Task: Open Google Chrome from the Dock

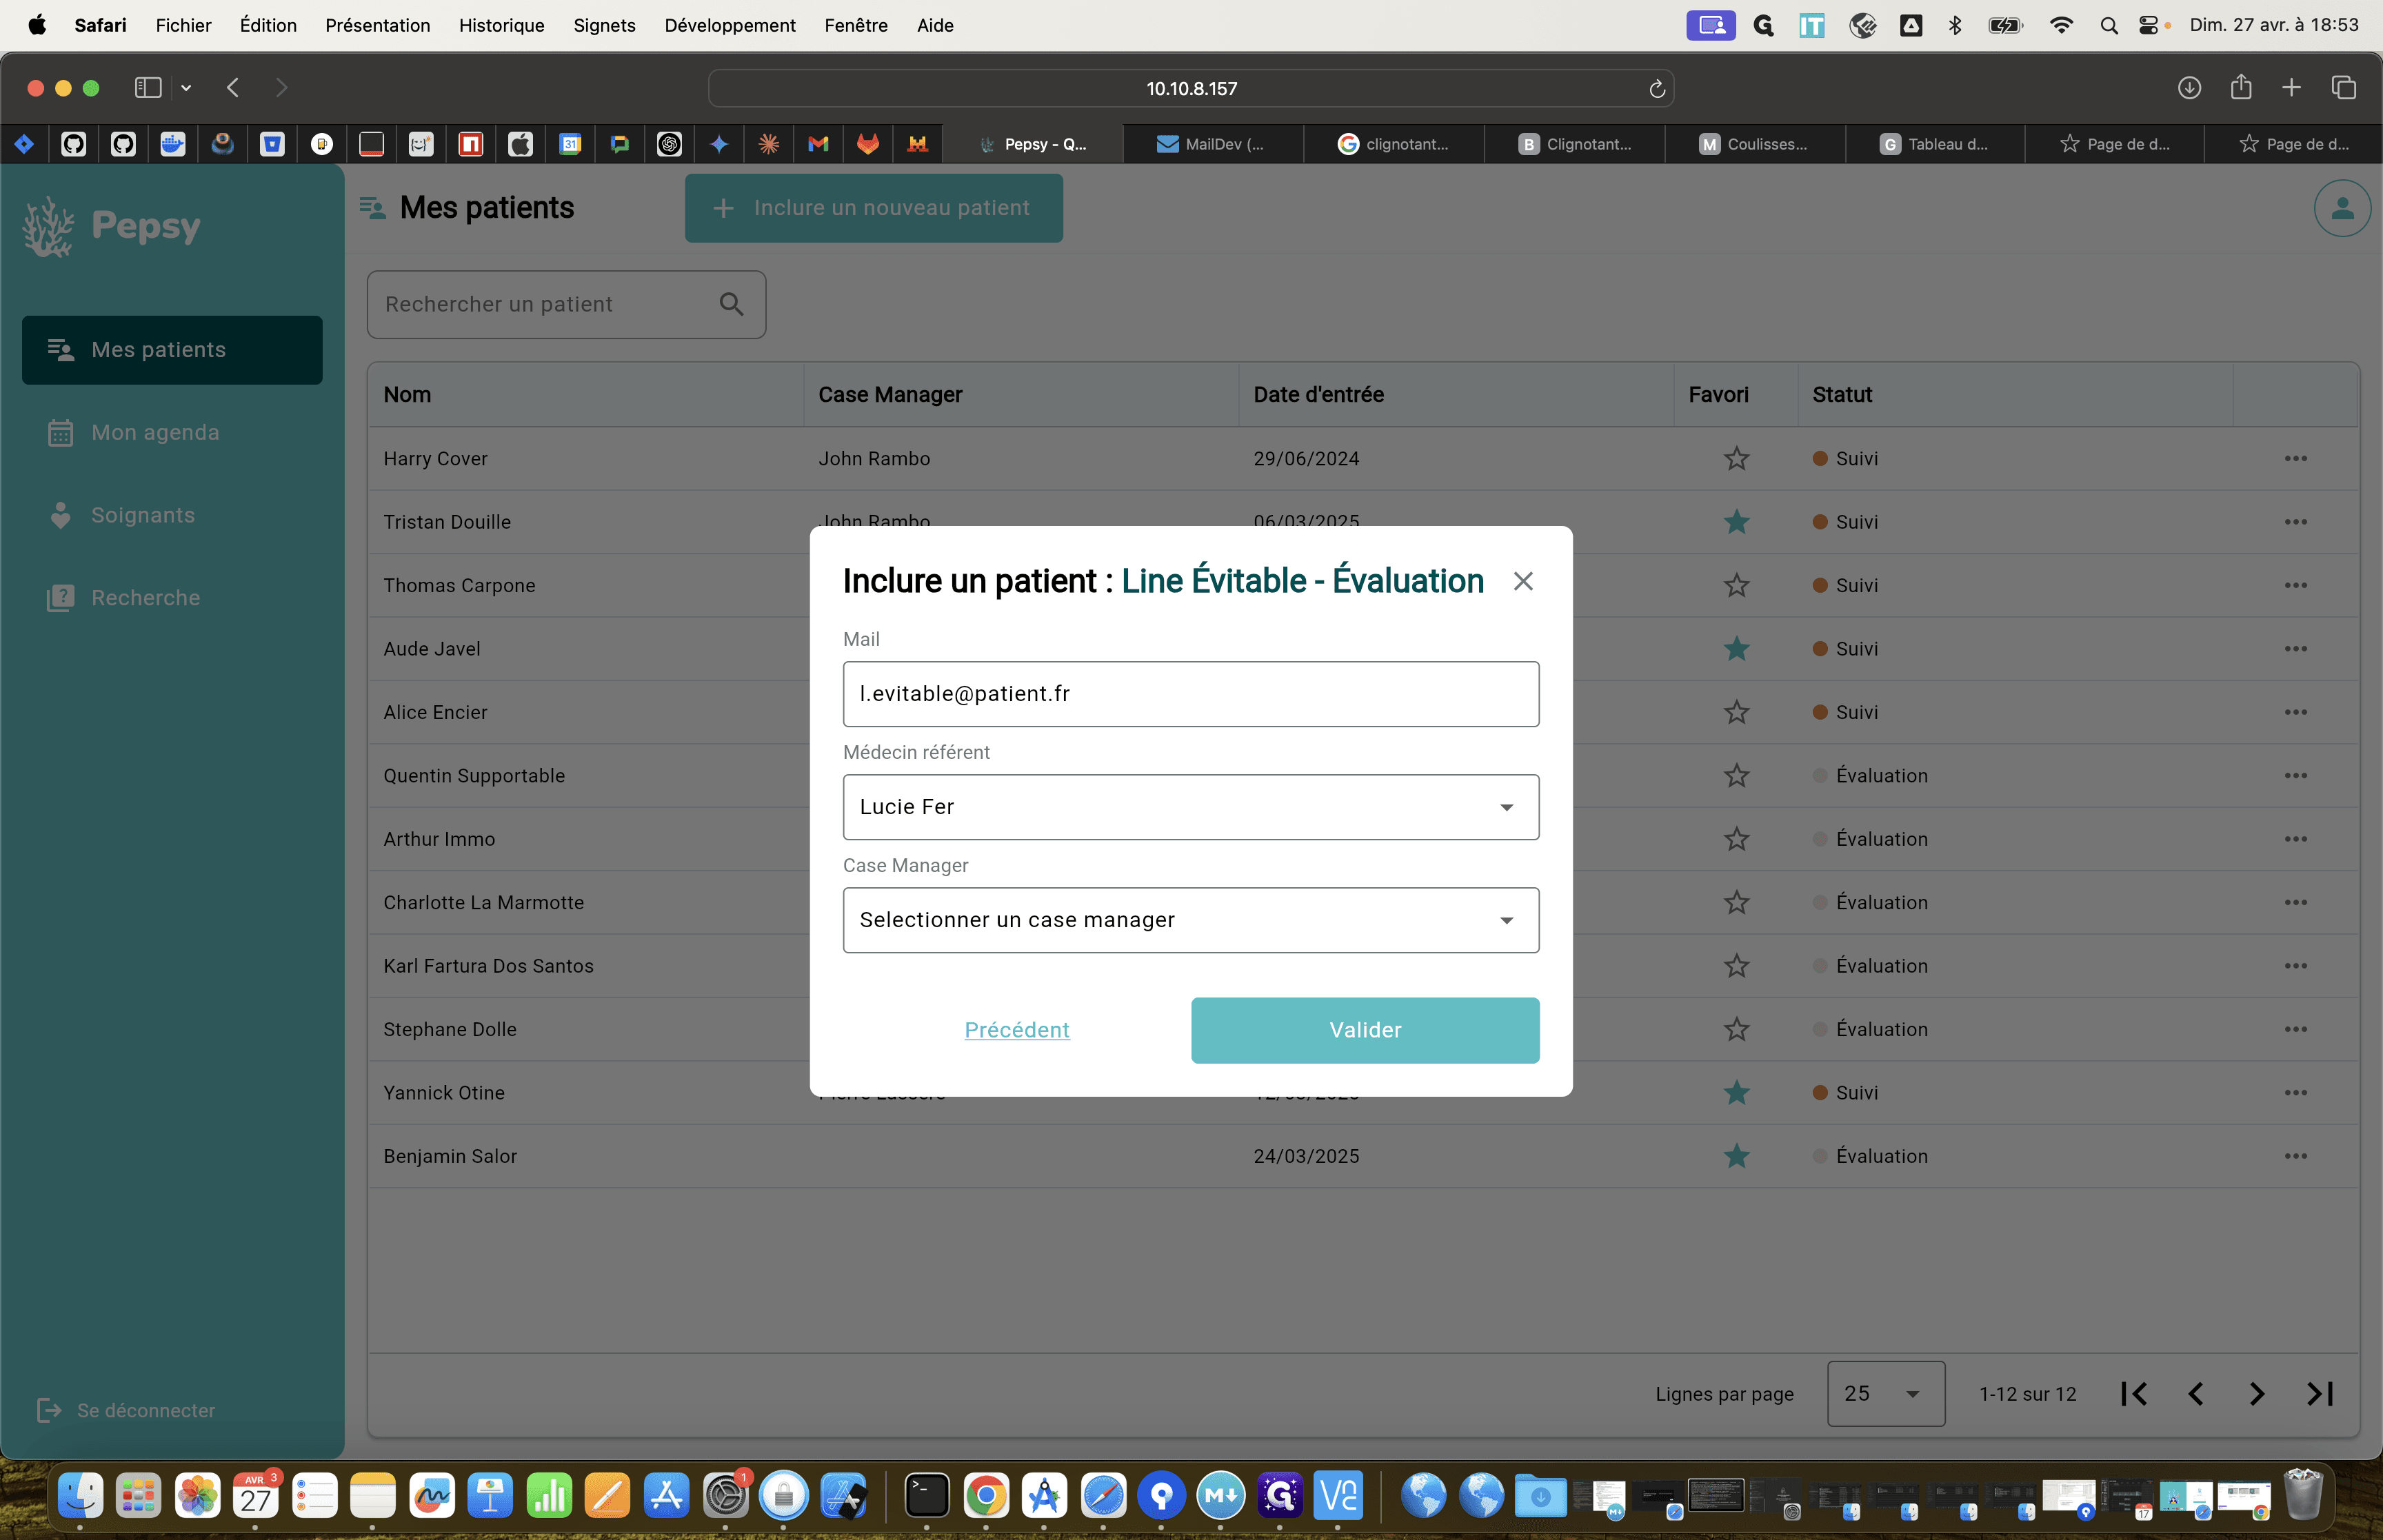Action: point(986,1496)
